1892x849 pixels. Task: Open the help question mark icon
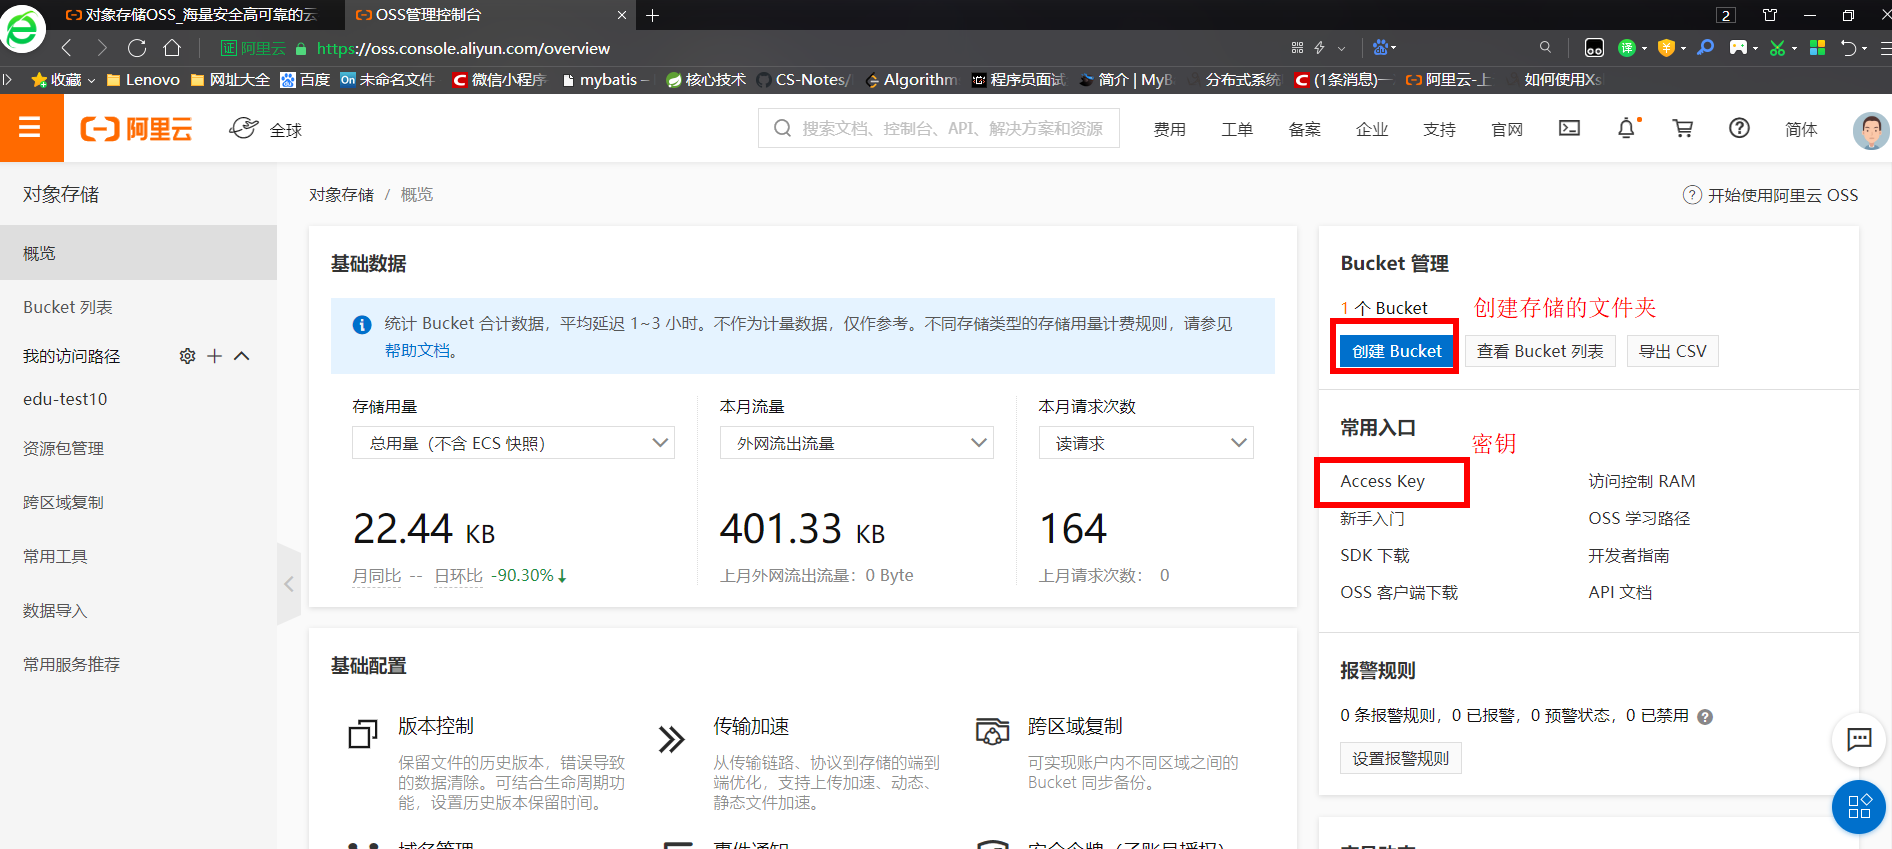click(x=1739, y=128)
